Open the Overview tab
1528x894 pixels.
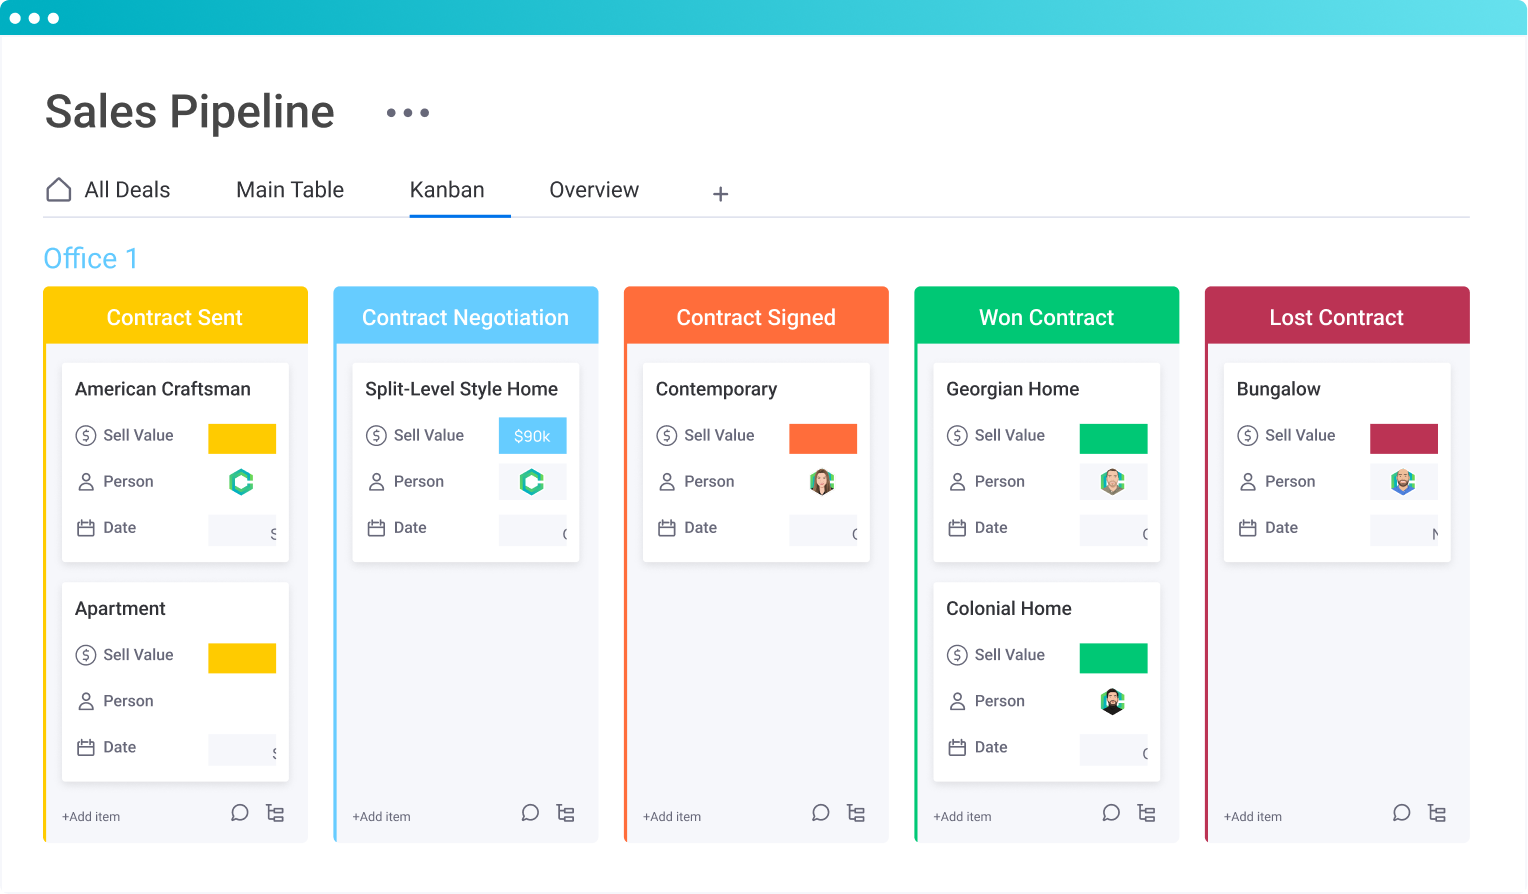[594, 190]
